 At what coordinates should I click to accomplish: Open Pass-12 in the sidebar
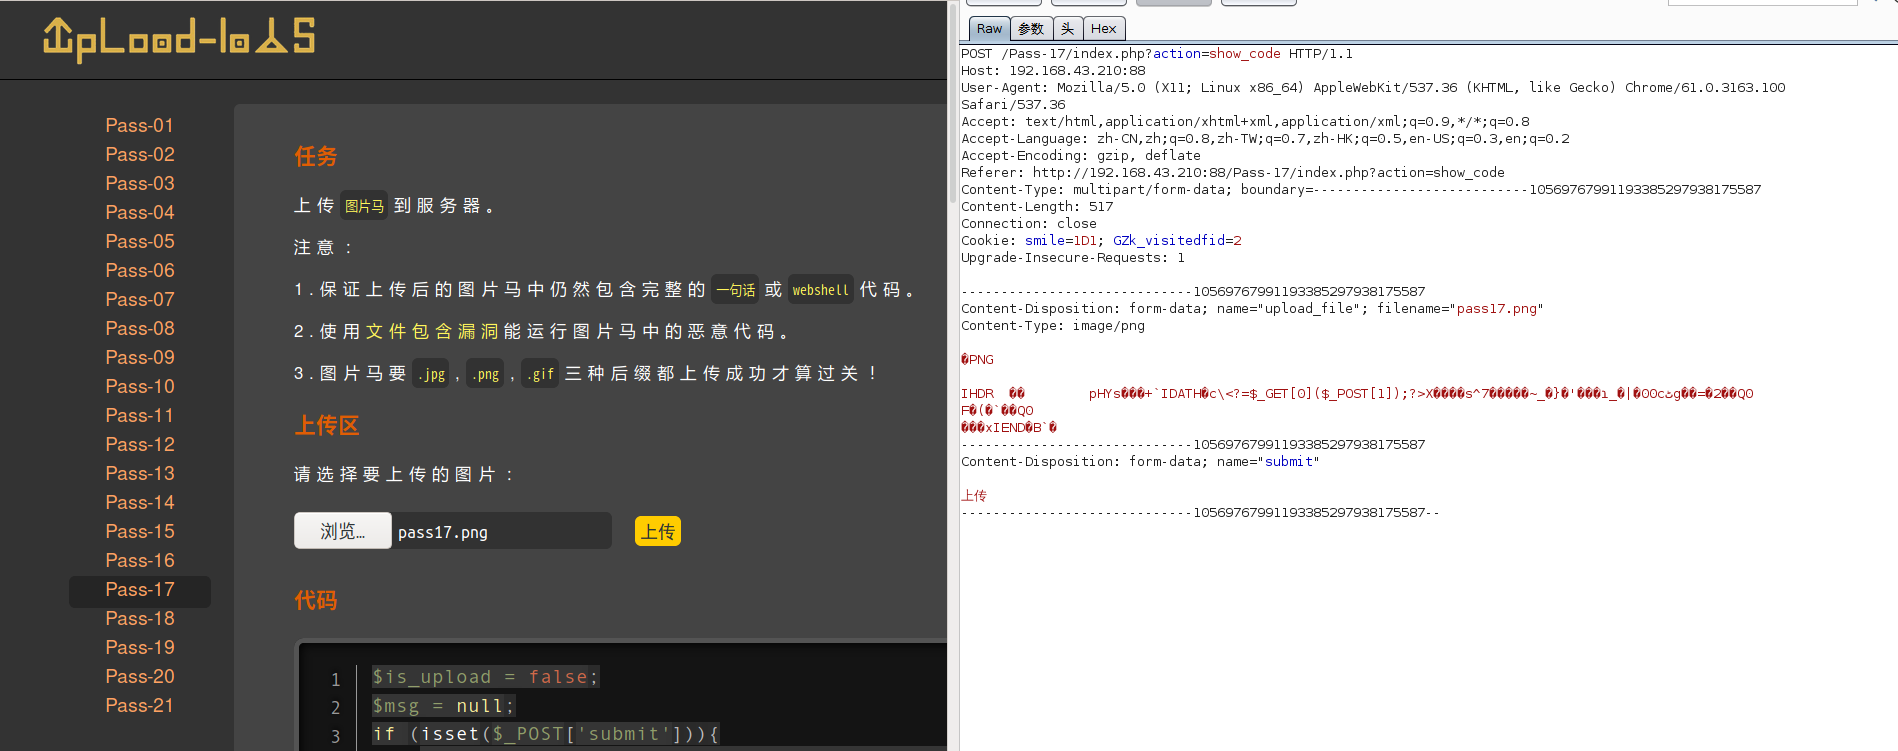pos(140,444)
